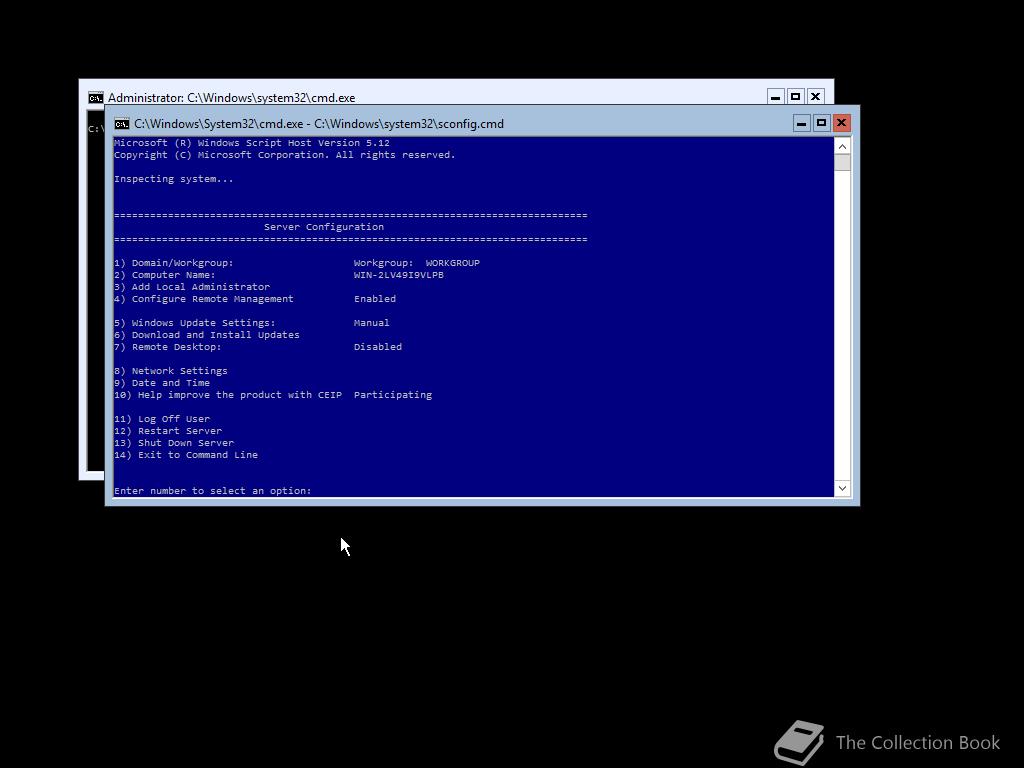The image size is (1024, 768).
Task: Click the cmd icon on the sconfig title bar
Action: [121, 123]
